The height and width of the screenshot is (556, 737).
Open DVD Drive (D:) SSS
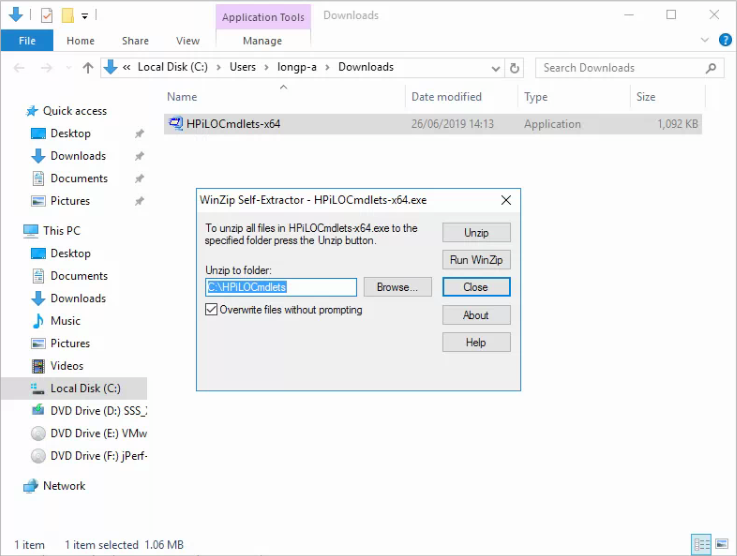(x=98, y=411)
